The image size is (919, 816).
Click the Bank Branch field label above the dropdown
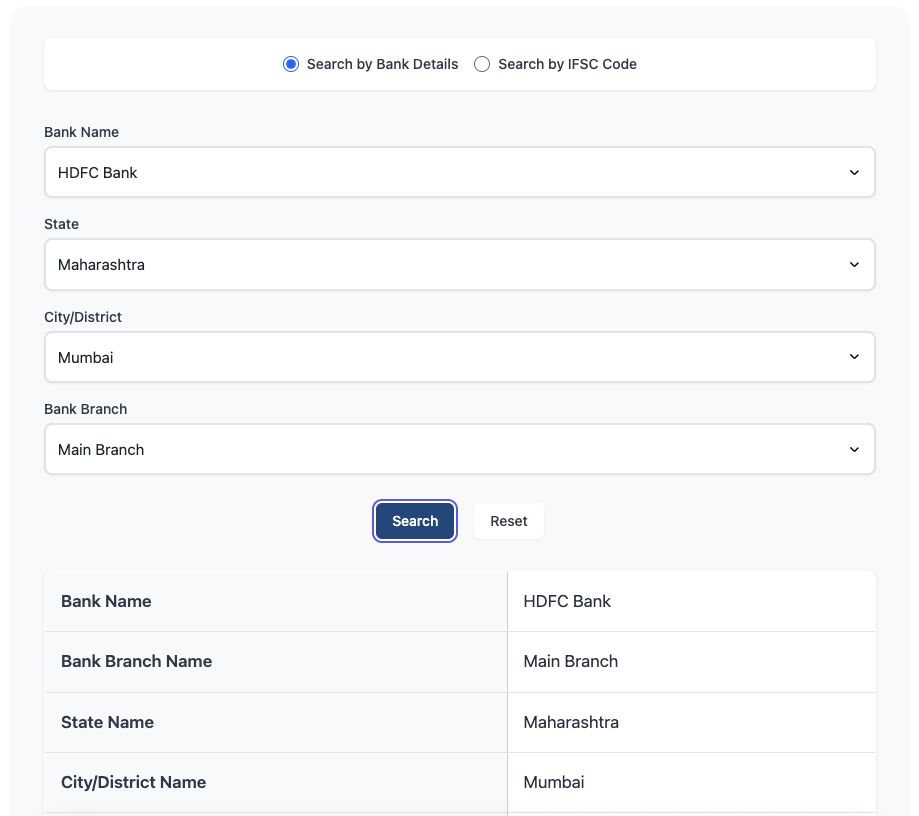point(85,409)
